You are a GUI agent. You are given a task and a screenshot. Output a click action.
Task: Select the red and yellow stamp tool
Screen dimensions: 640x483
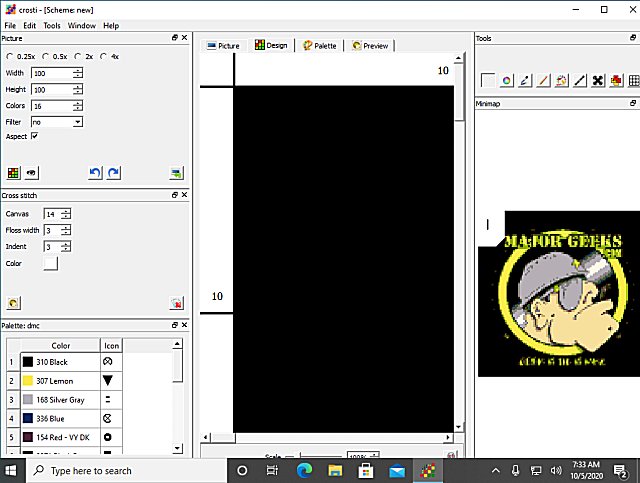click(616, 80)
